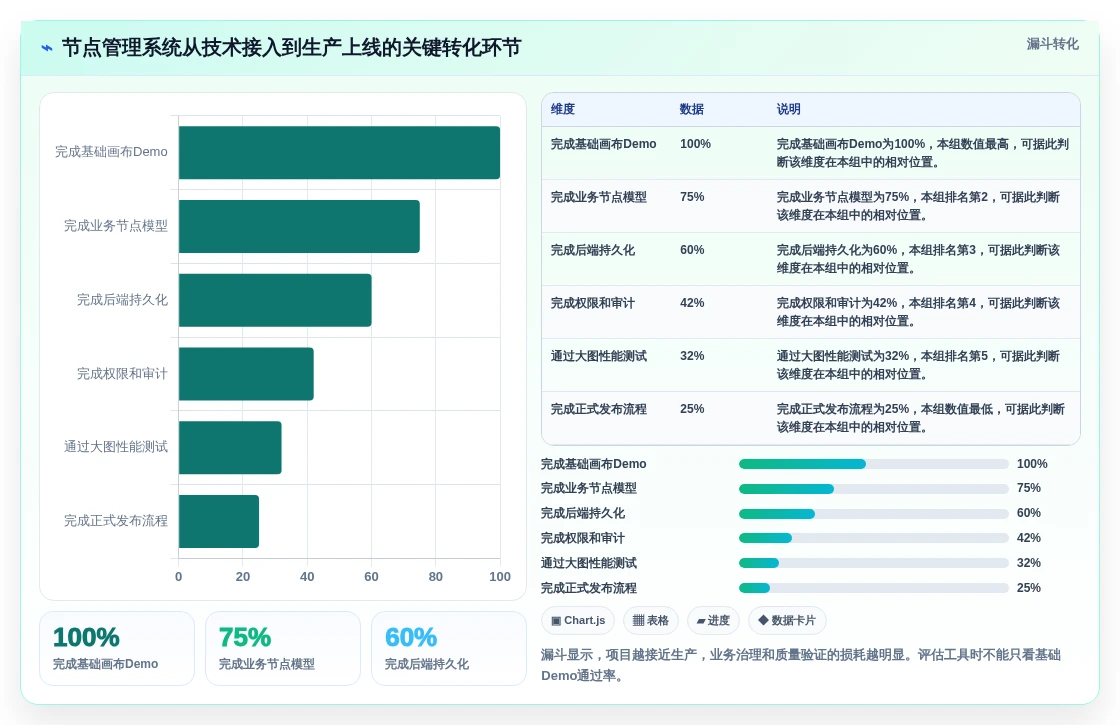Click the chart axis label 完成基础画布Demo
This screenshot has width=1120, height=725.
coord(111,152)
